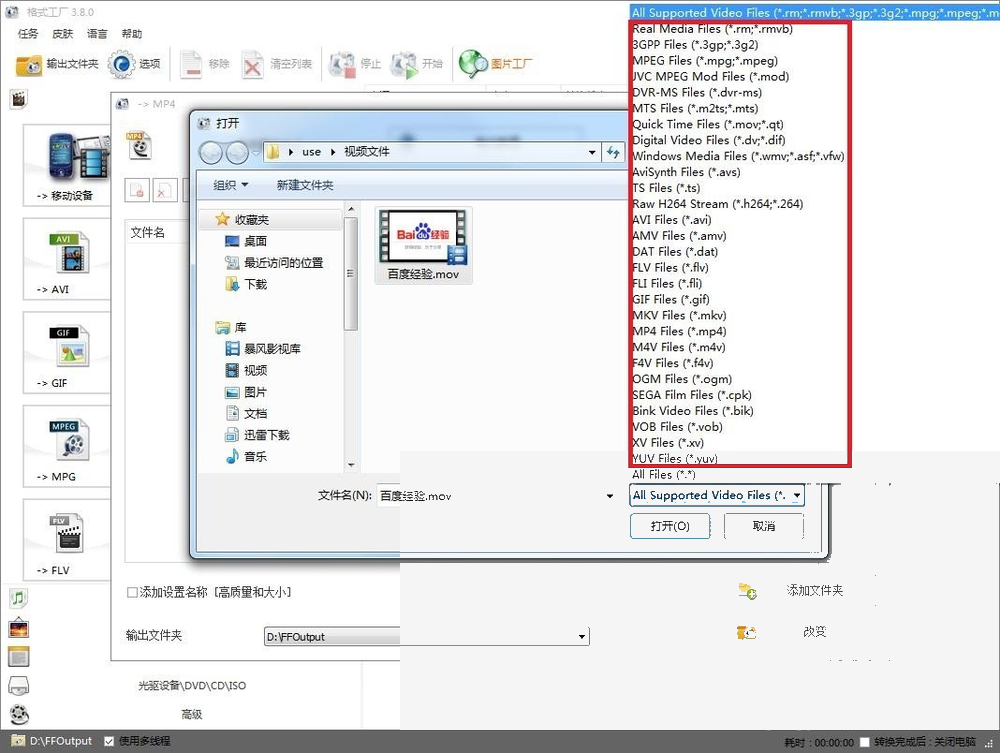The width and height of the screenshot is (1000, 753).
Task: Click the 停止 toolbar icon
Action: click(x=342, y=64)
